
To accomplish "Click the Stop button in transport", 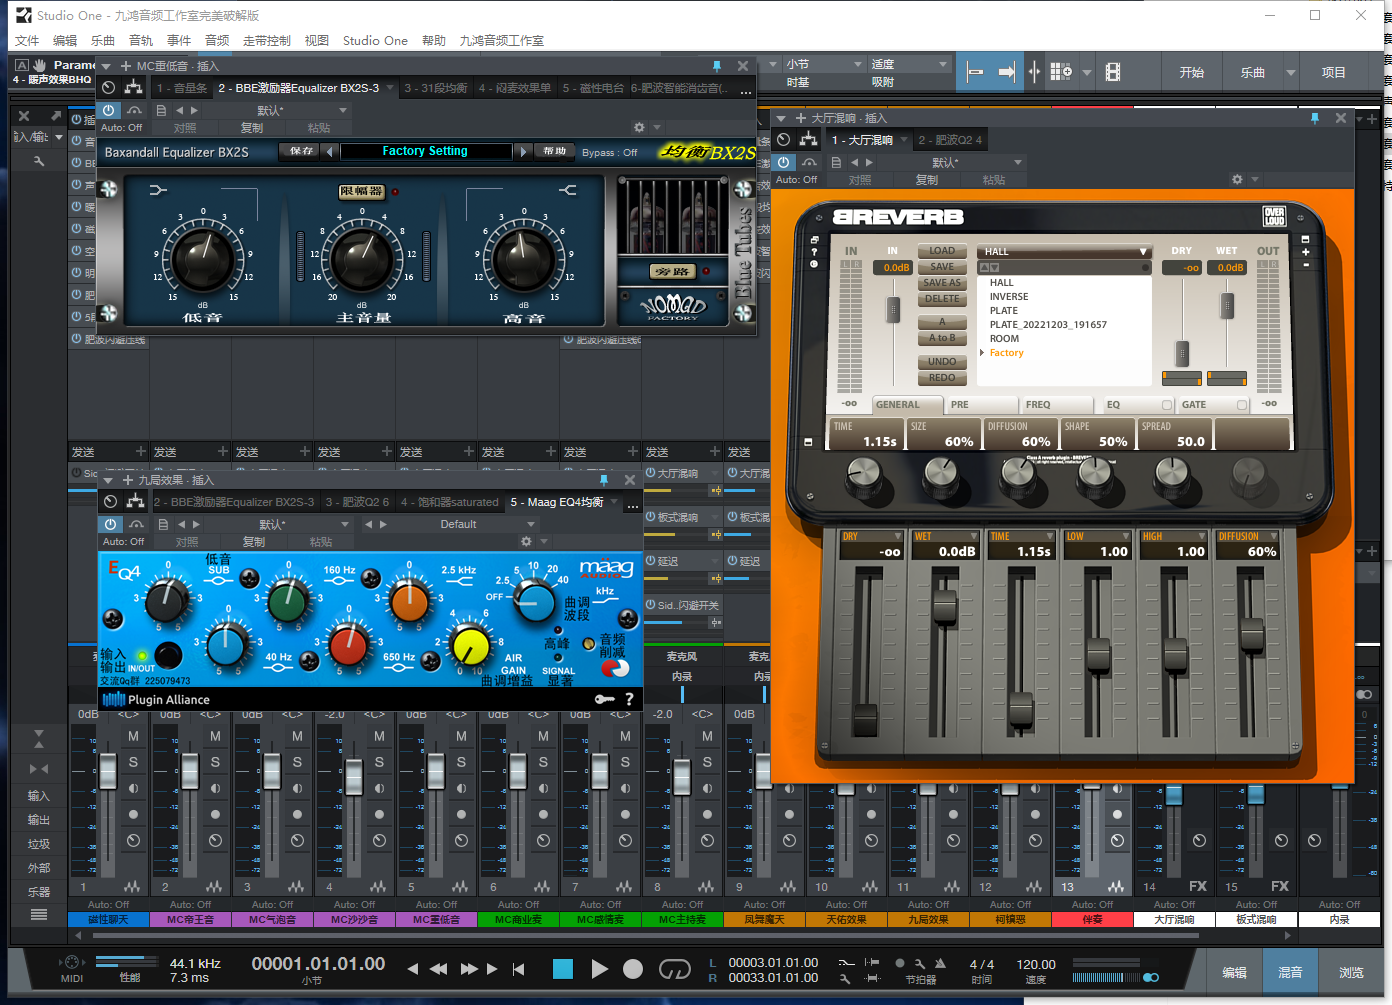I will pyautogui.click(x=563, y=969).
